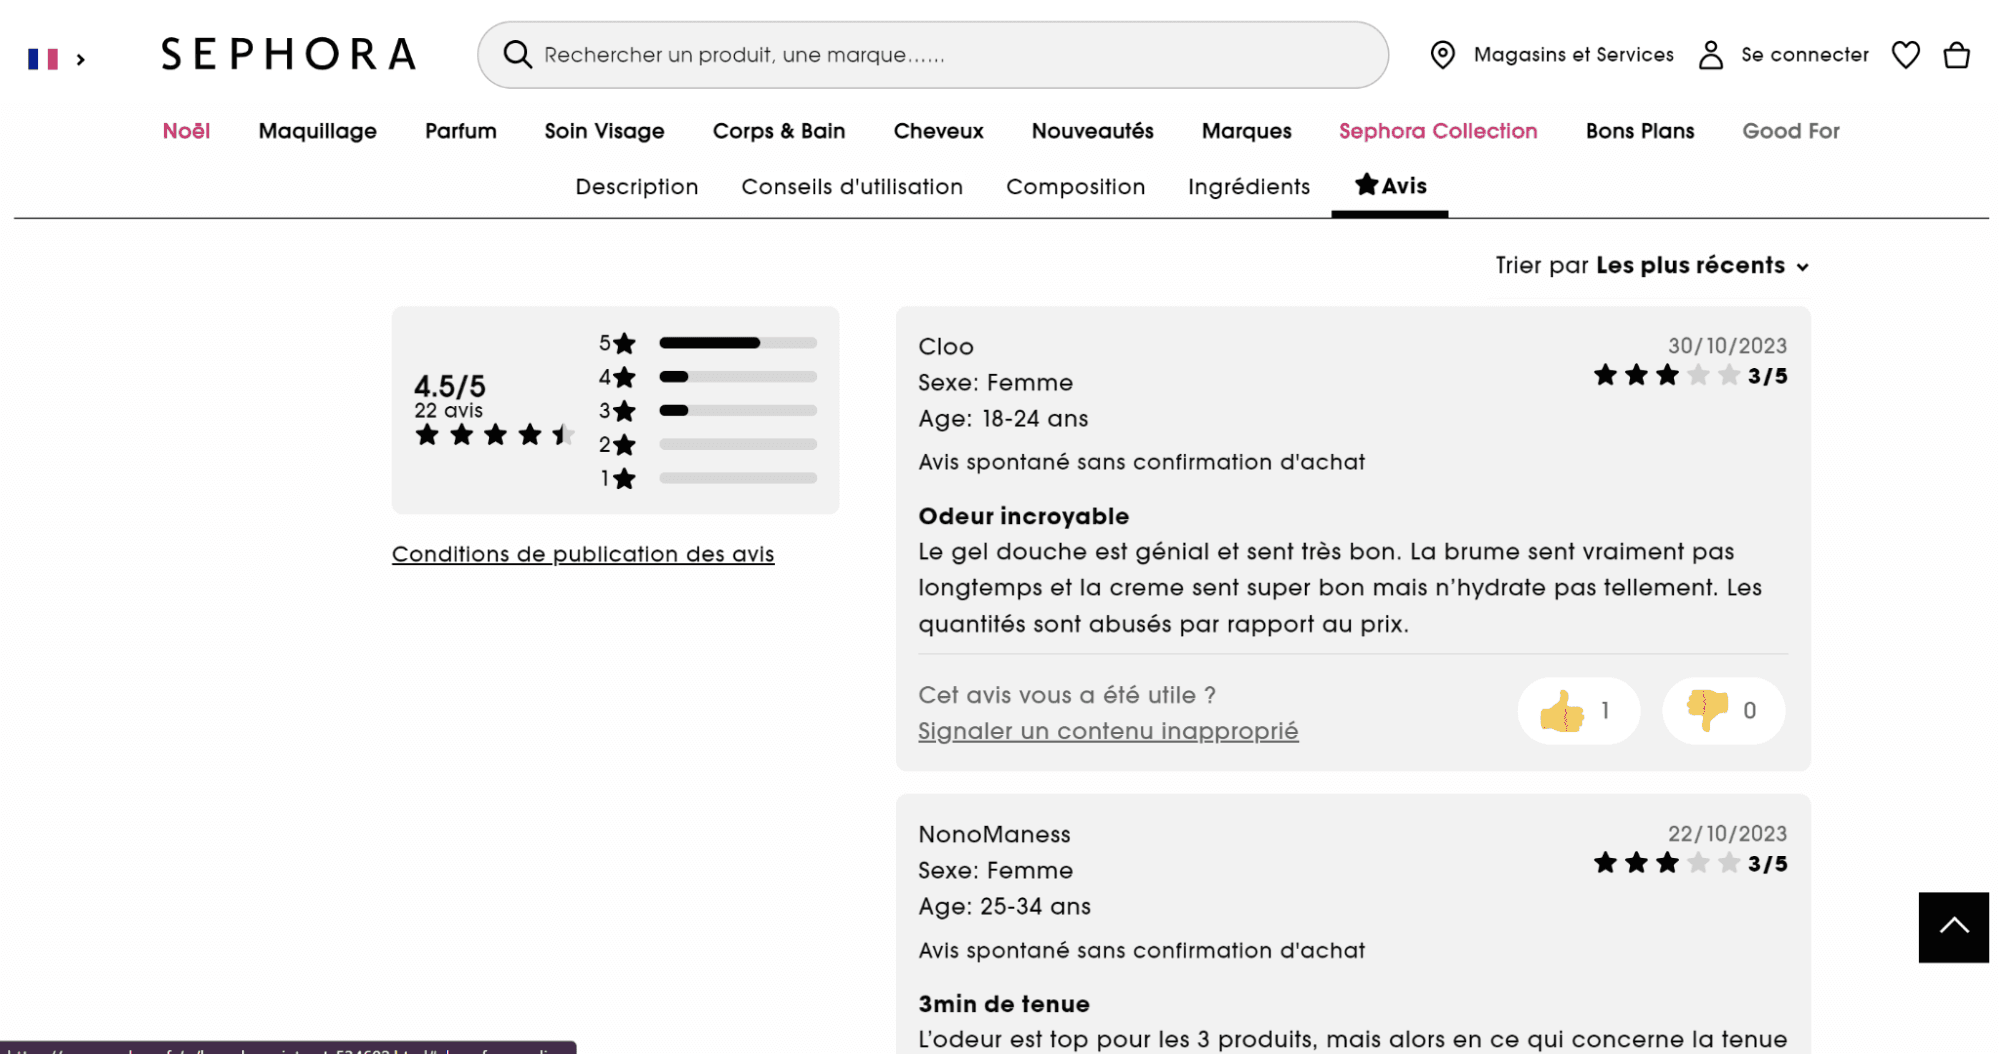Select the Avis star tab
This screenshot has width=1999, height=1055.
(1390, 186)
